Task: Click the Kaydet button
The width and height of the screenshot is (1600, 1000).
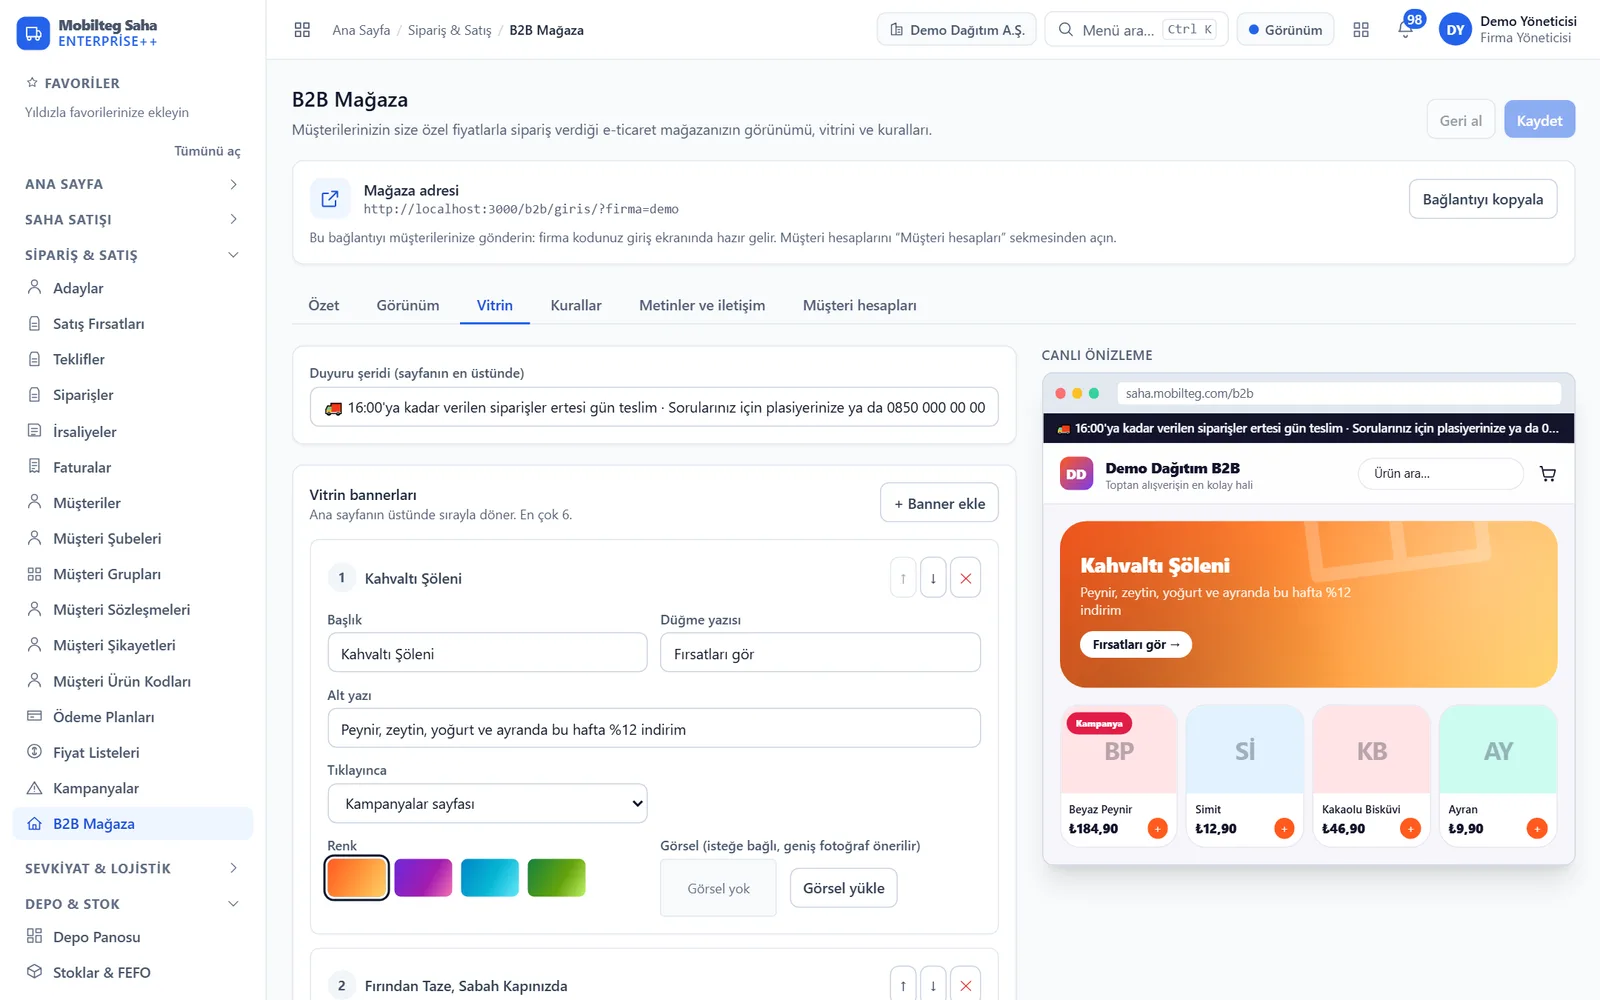Action: click(1539, 120)
